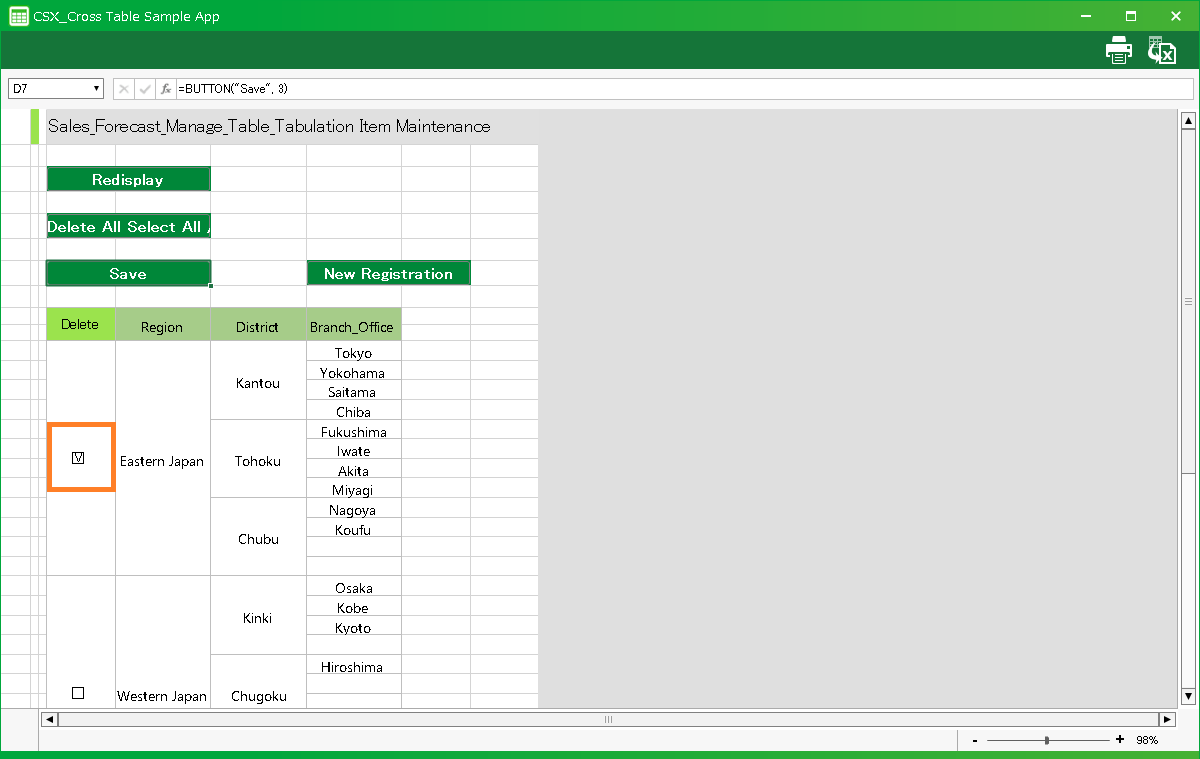Click the formula bar input field
This screenshot has height=759, width=1200.
(x=680, y=89)
